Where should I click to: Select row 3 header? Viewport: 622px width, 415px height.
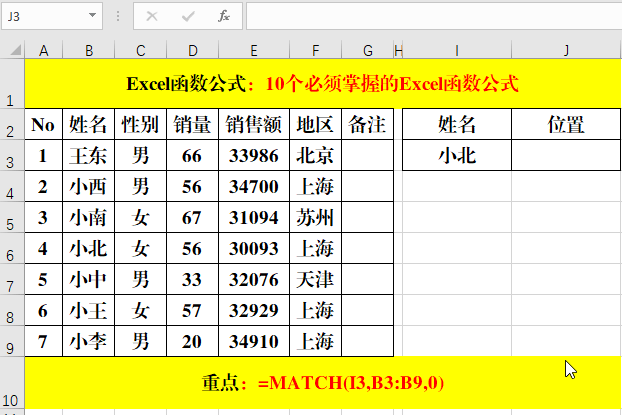pos(12,155)
